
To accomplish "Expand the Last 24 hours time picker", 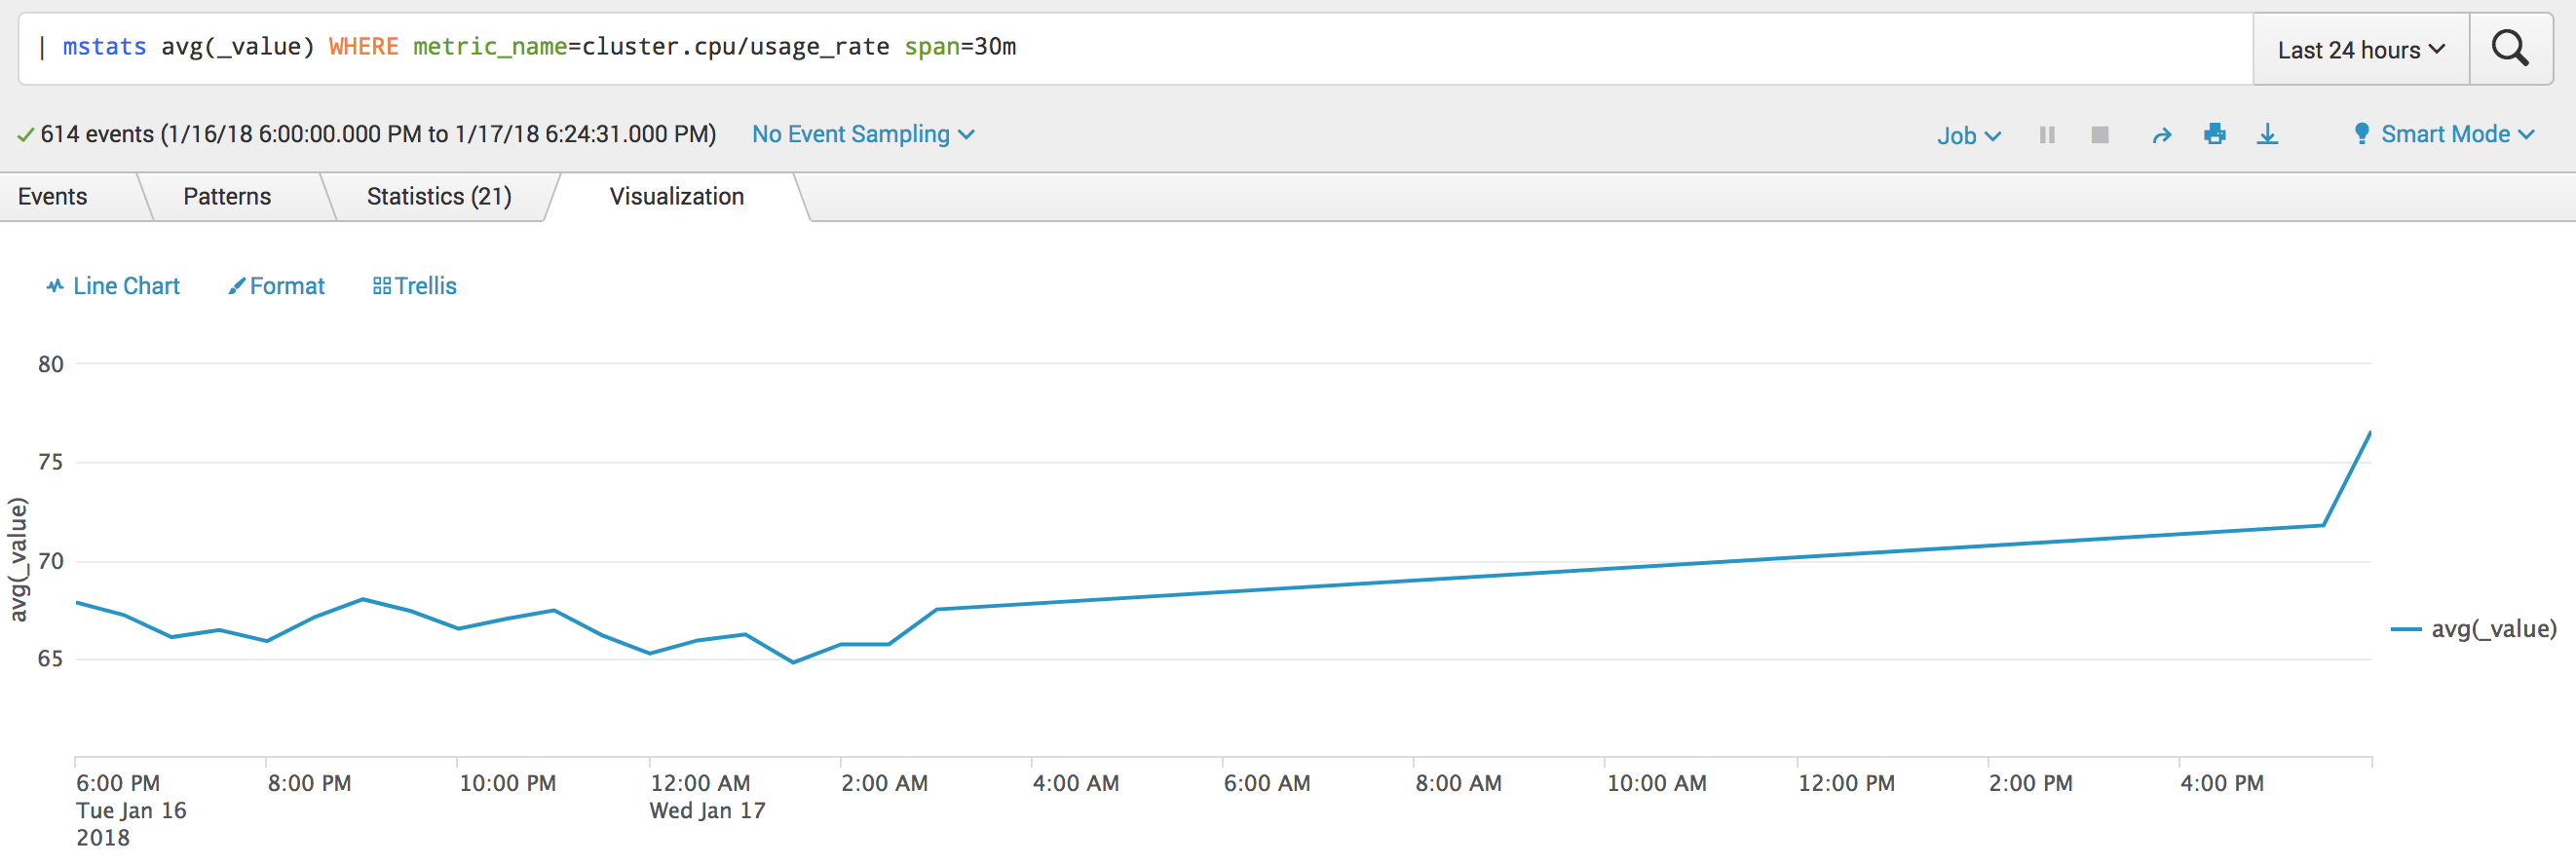I will 2360,49.
